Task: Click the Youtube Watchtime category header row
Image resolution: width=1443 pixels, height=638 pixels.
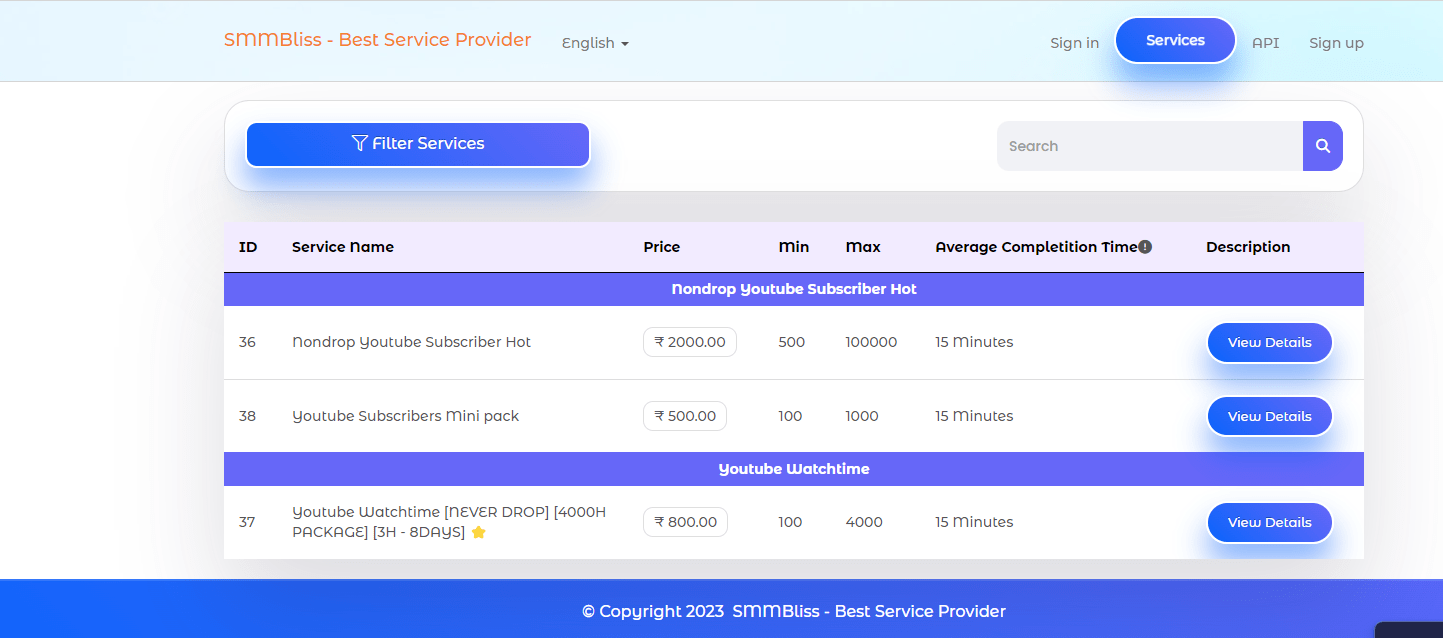Action: (793, 469)
